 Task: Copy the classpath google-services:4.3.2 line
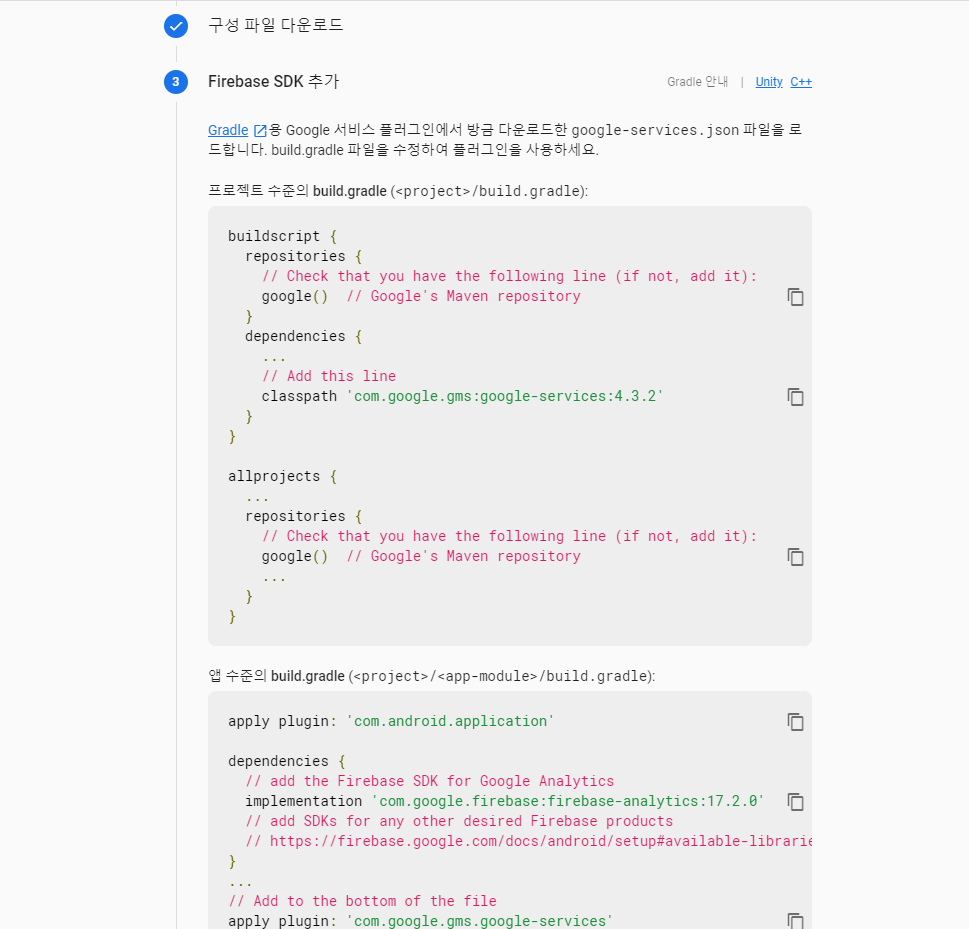click(795, 397)
